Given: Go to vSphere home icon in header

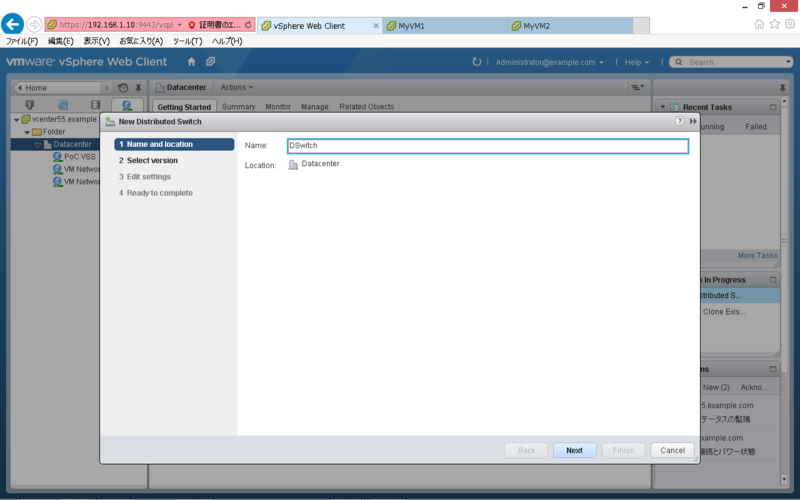Looking at the screenshot, I should click(x=191, y=62).
